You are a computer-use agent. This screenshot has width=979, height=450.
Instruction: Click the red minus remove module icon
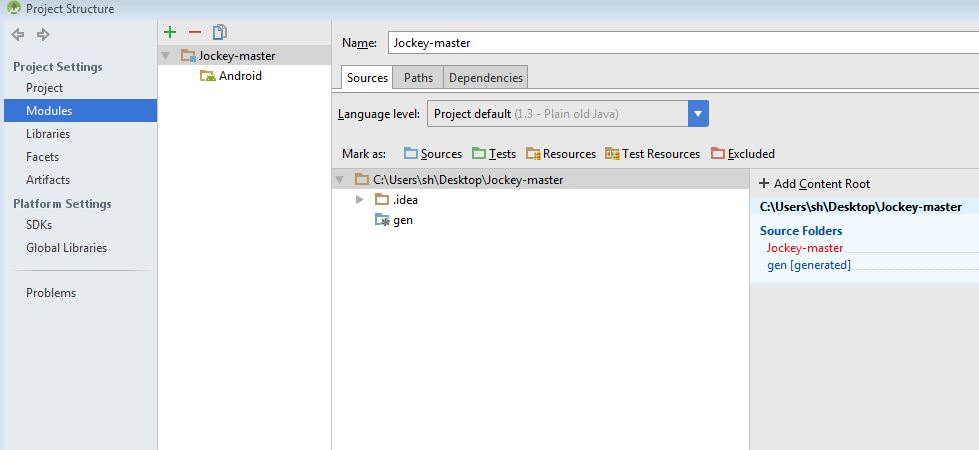(x=195, y=33)
